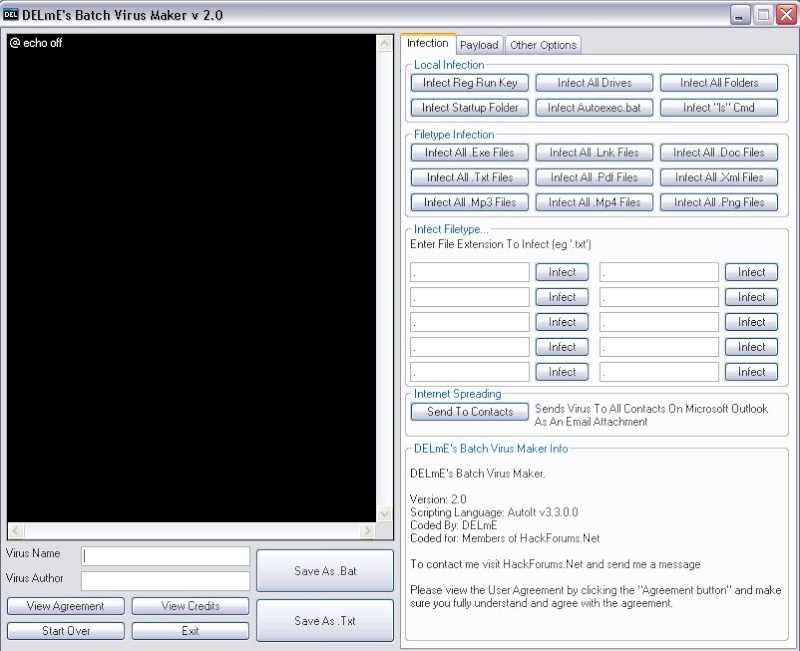Click the Save As .Bat button

tap(325, 571)
